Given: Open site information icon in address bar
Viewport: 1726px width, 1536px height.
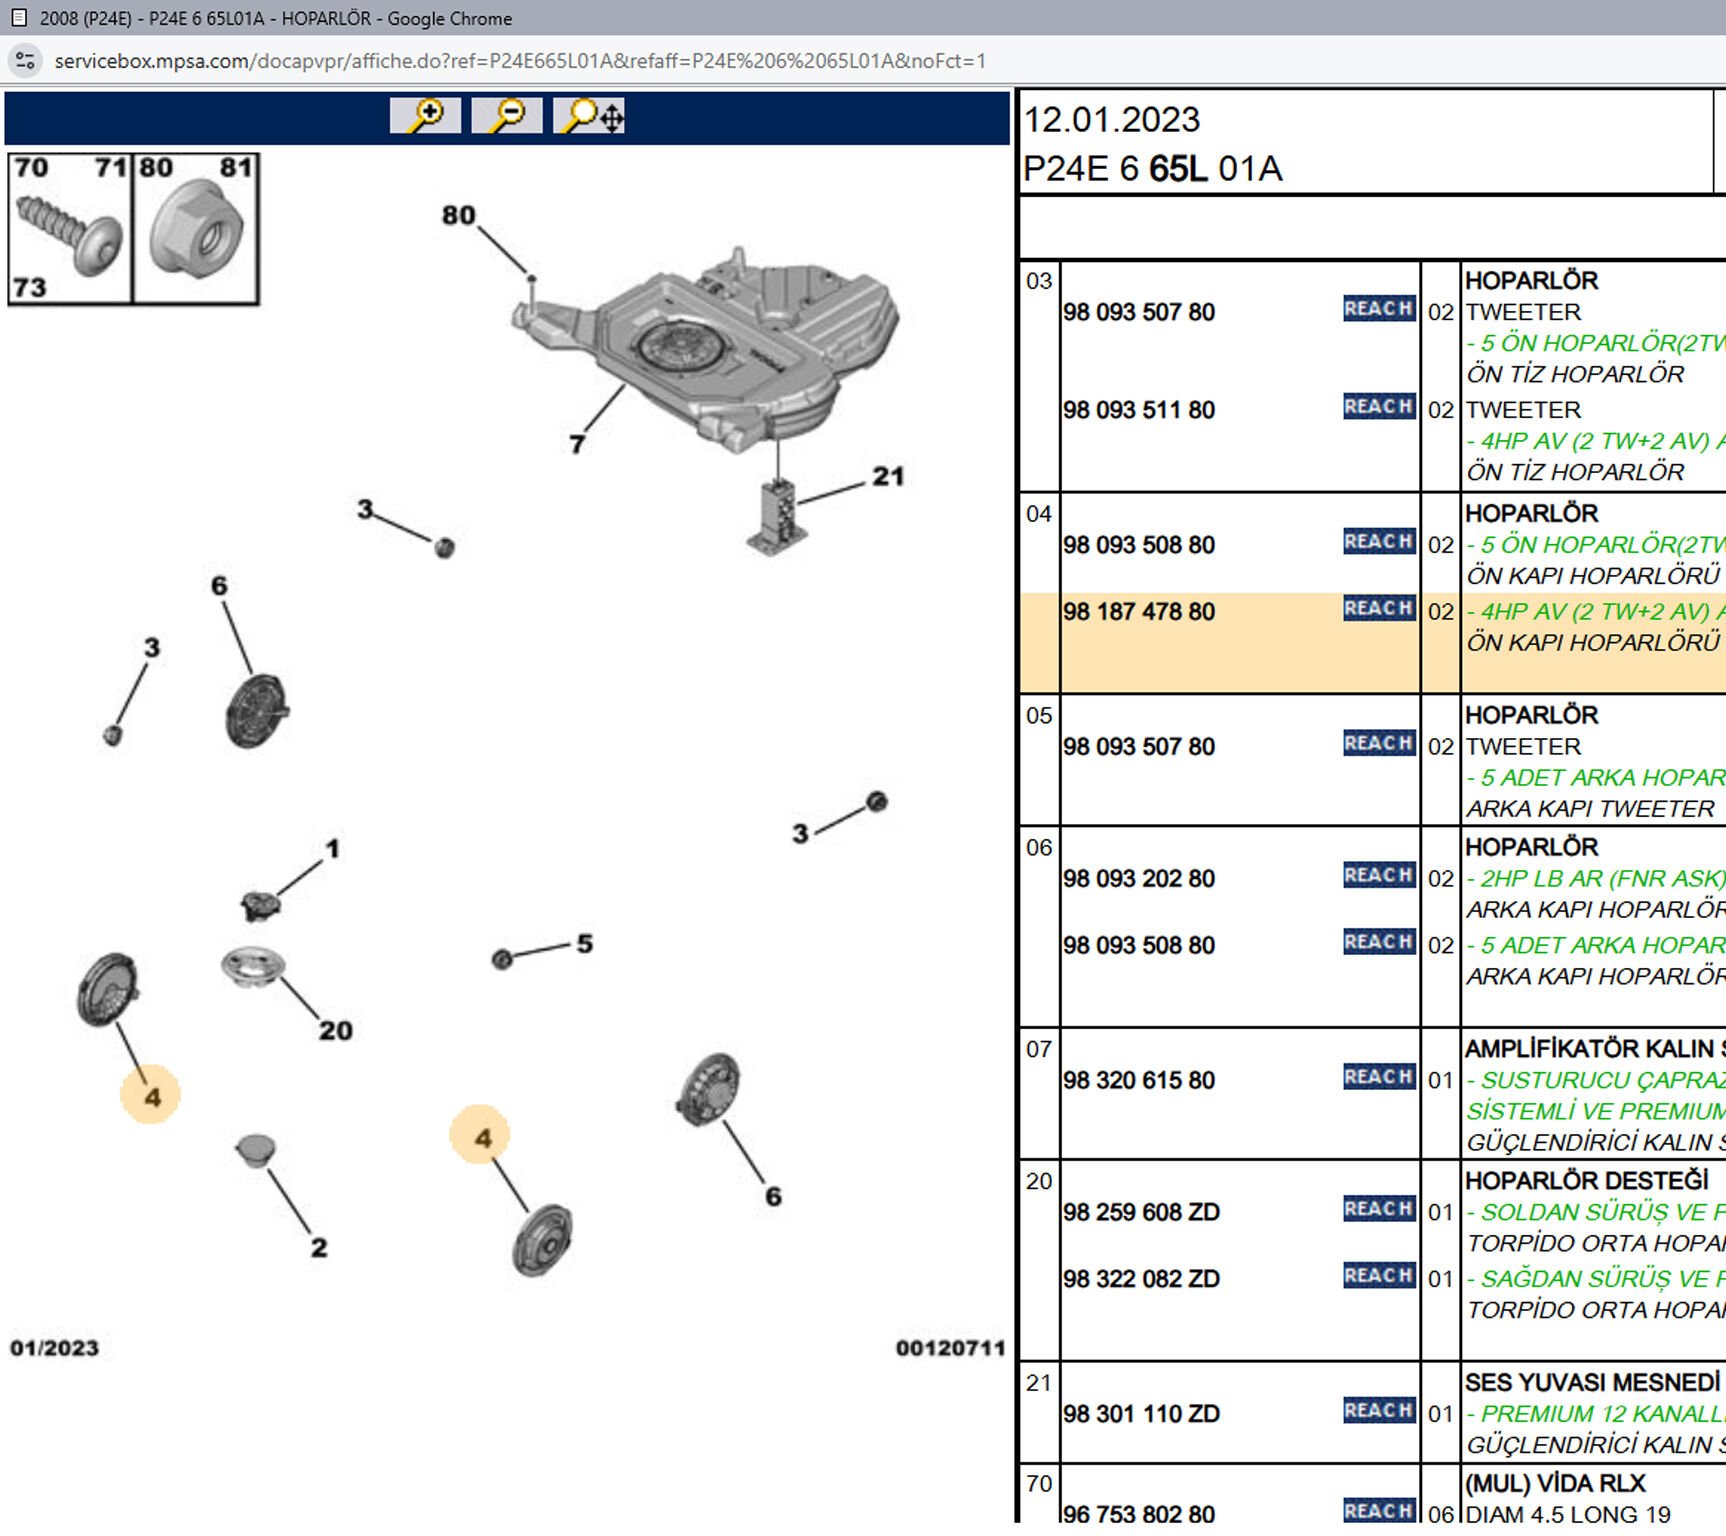Looking at the screenshot, I should tap(26, 61).
